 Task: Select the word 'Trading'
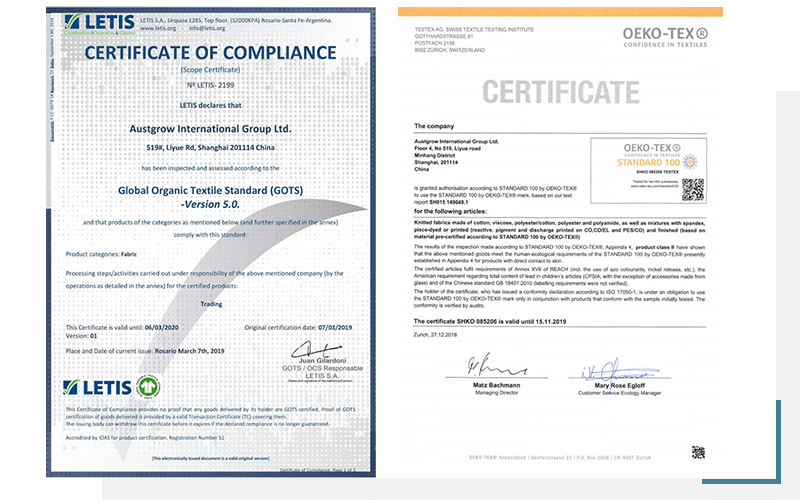click(211, 304)
